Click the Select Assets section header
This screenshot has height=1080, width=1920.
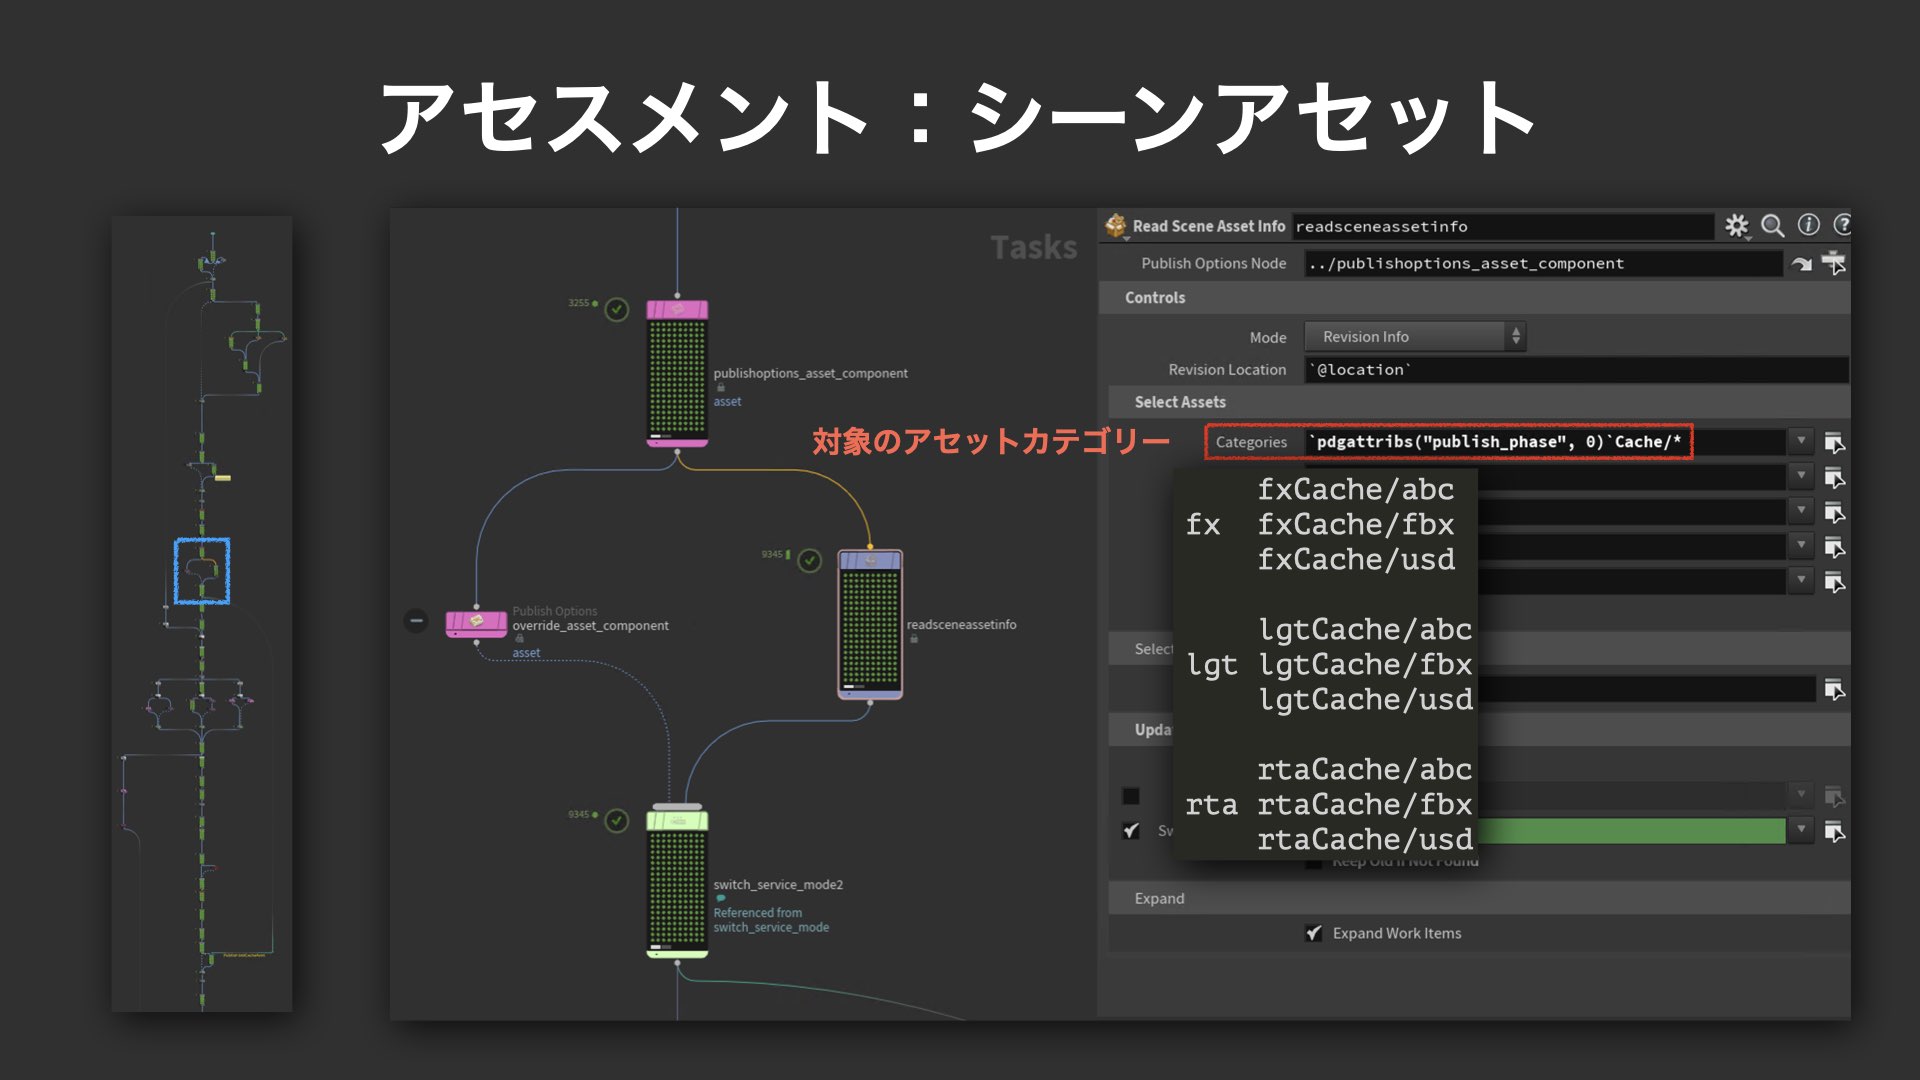click(x=1479, y=402)
